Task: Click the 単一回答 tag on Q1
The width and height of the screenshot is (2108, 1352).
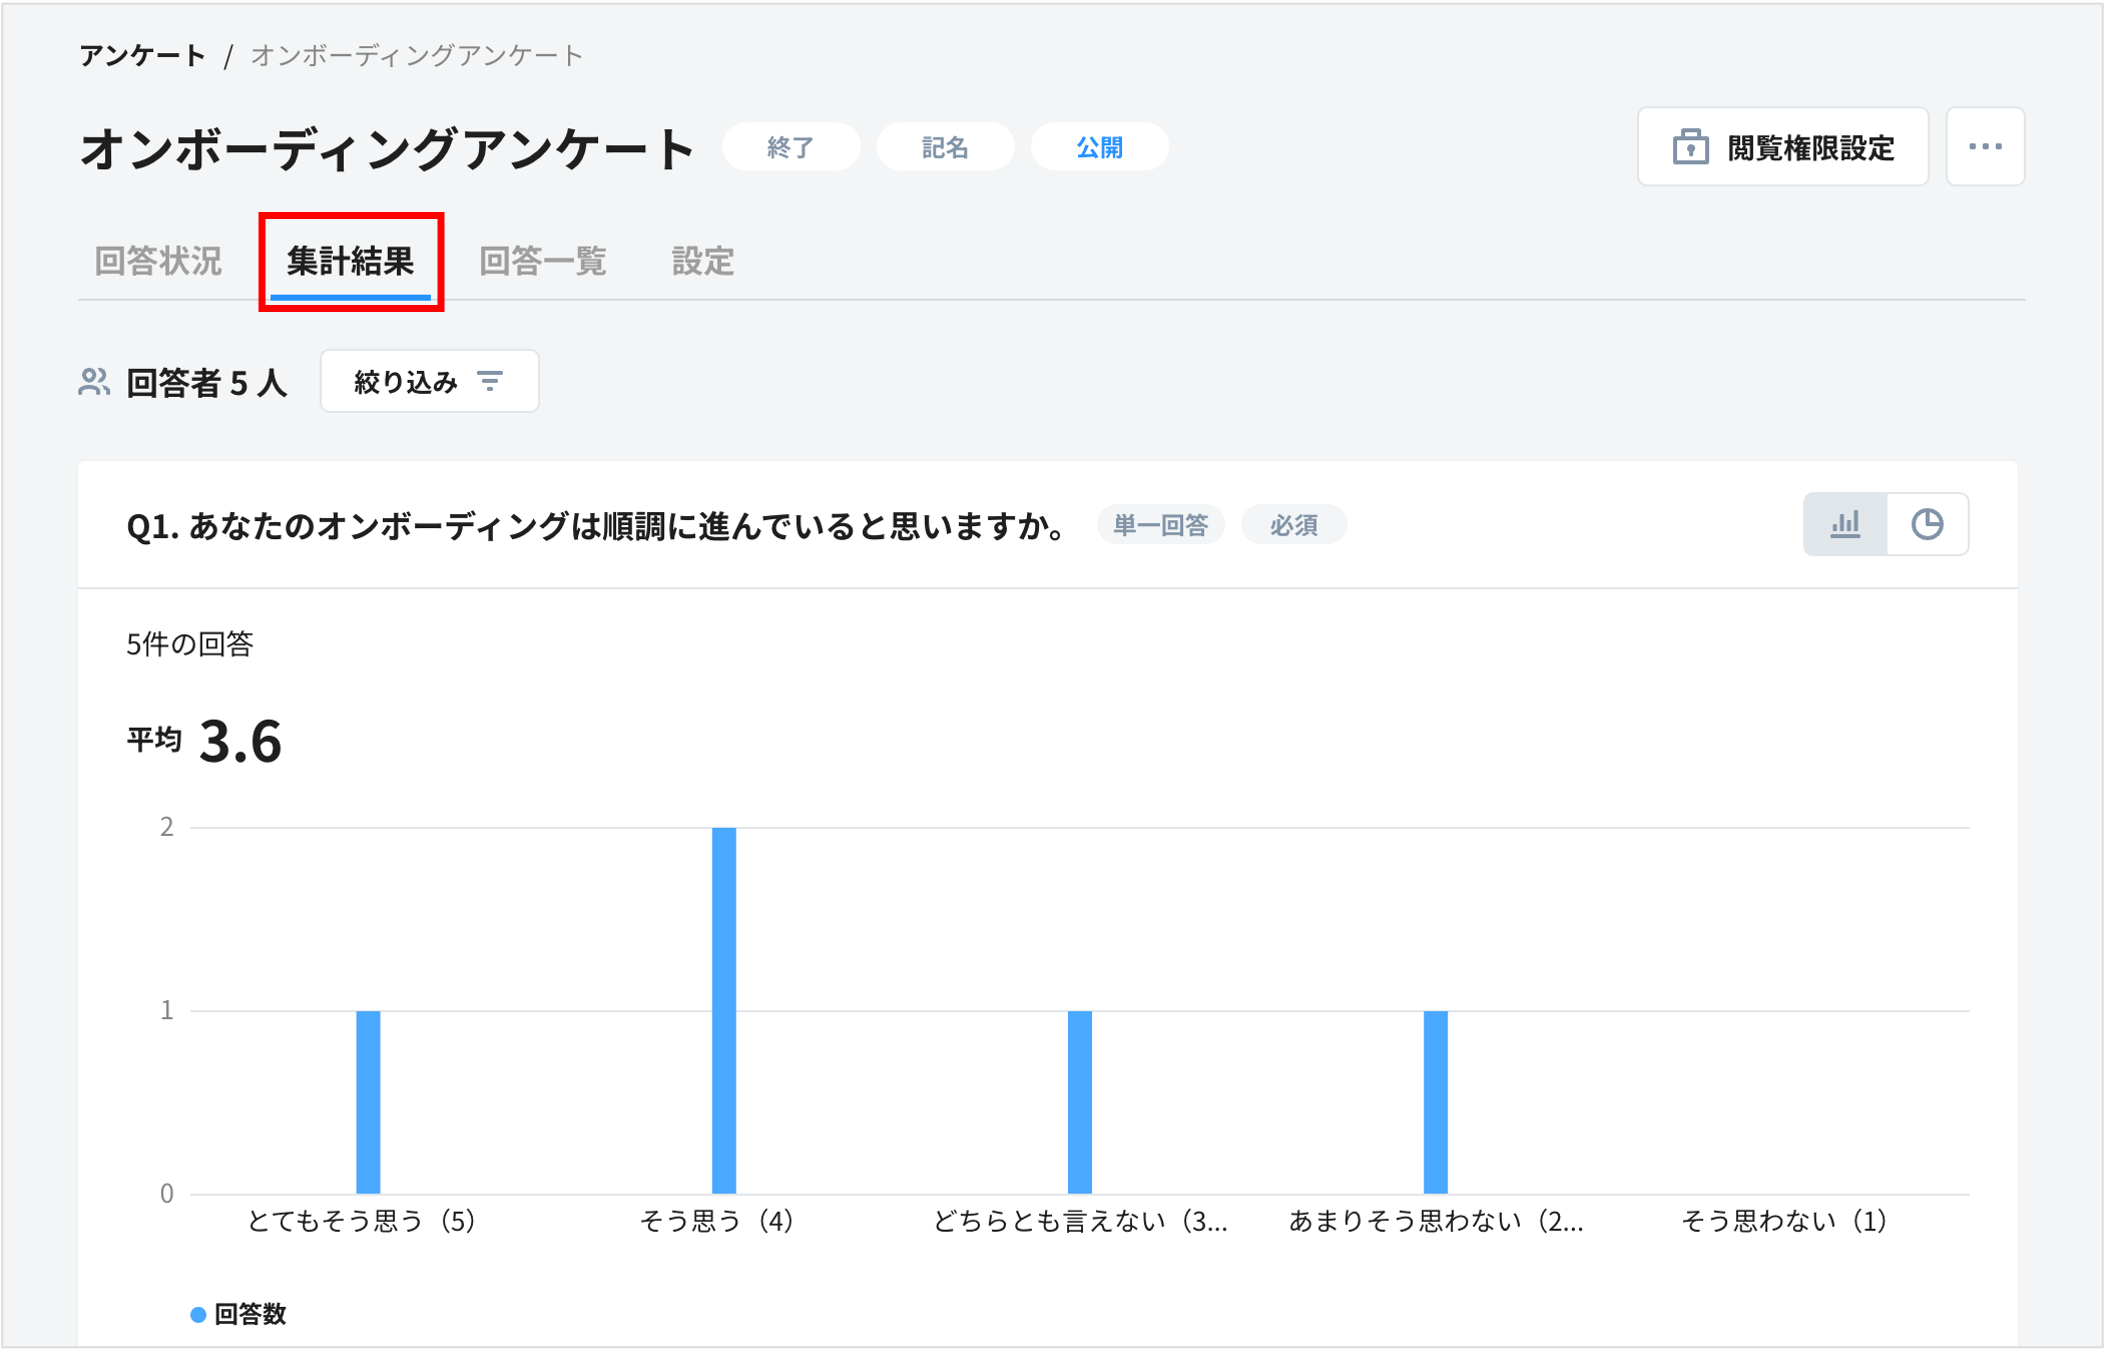Action: tap(1159, 524)
